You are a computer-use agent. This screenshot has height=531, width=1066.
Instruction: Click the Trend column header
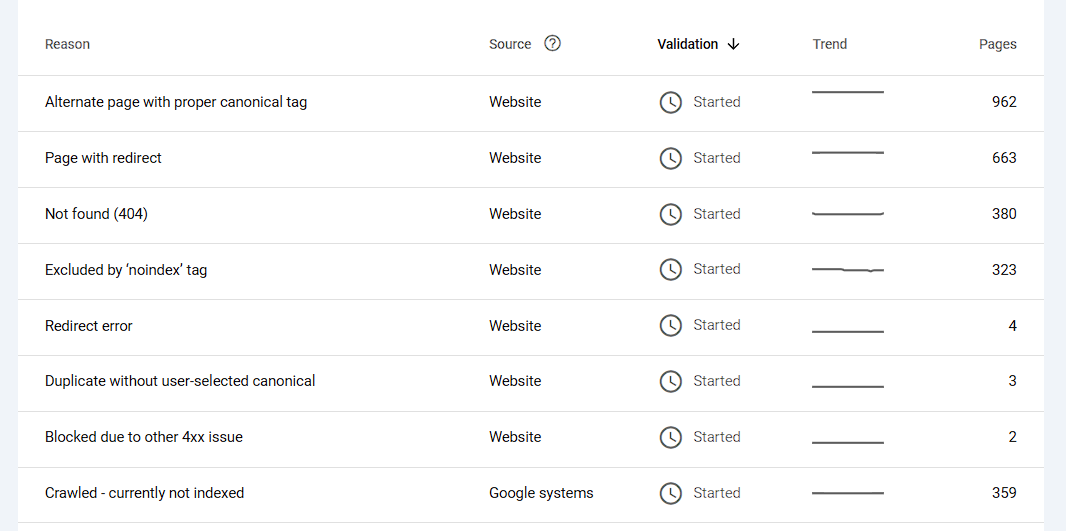[829, 44]
